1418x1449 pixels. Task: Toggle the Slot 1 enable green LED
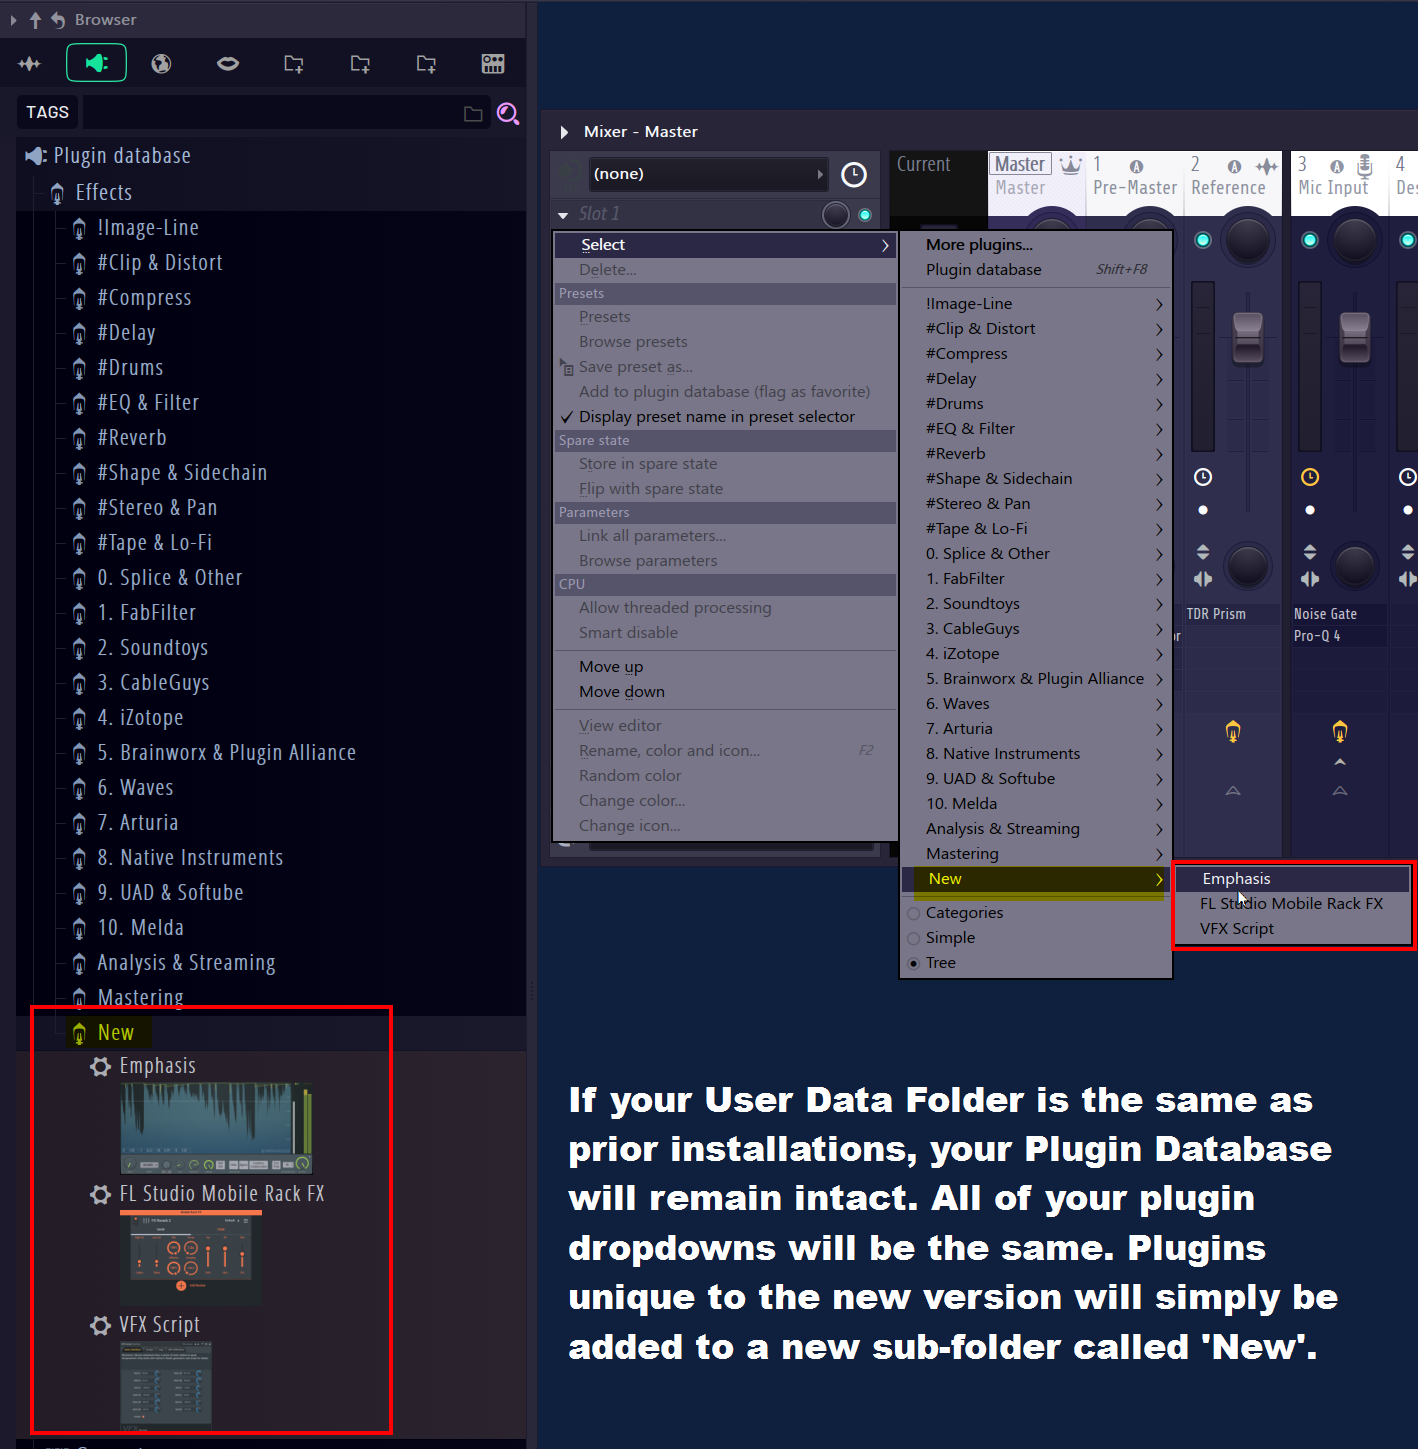tap(865, 215)
